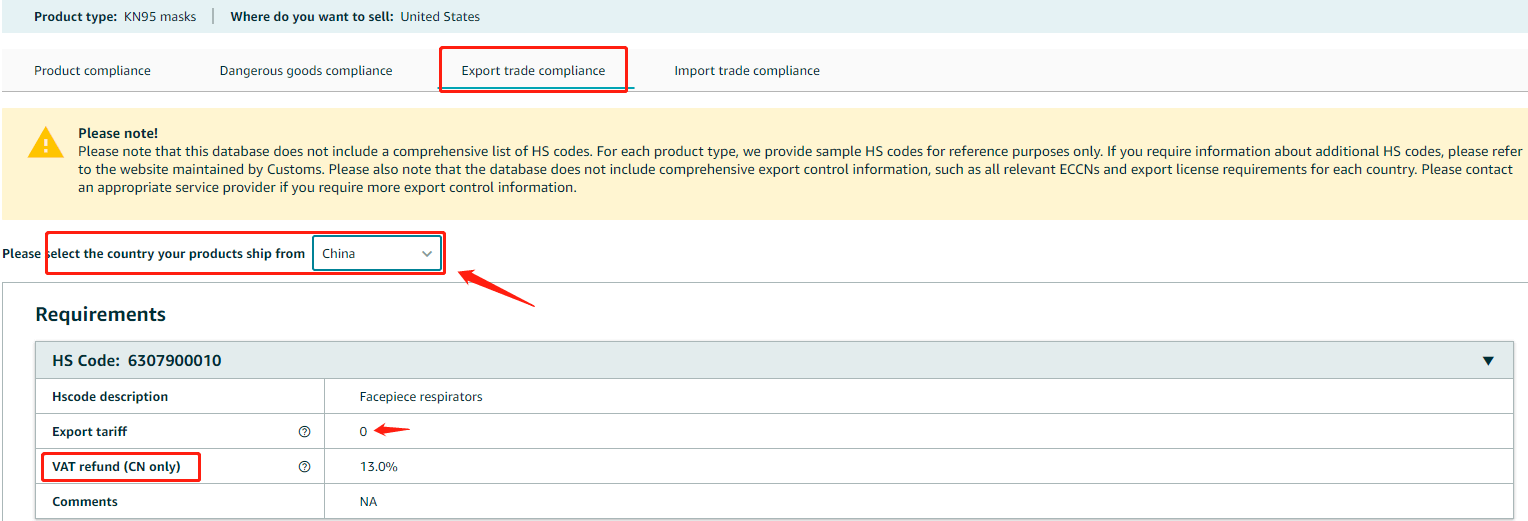This screenshot has width=1528, height=521.
Task: Click the United States selling destination text
Action: point(440,17)
